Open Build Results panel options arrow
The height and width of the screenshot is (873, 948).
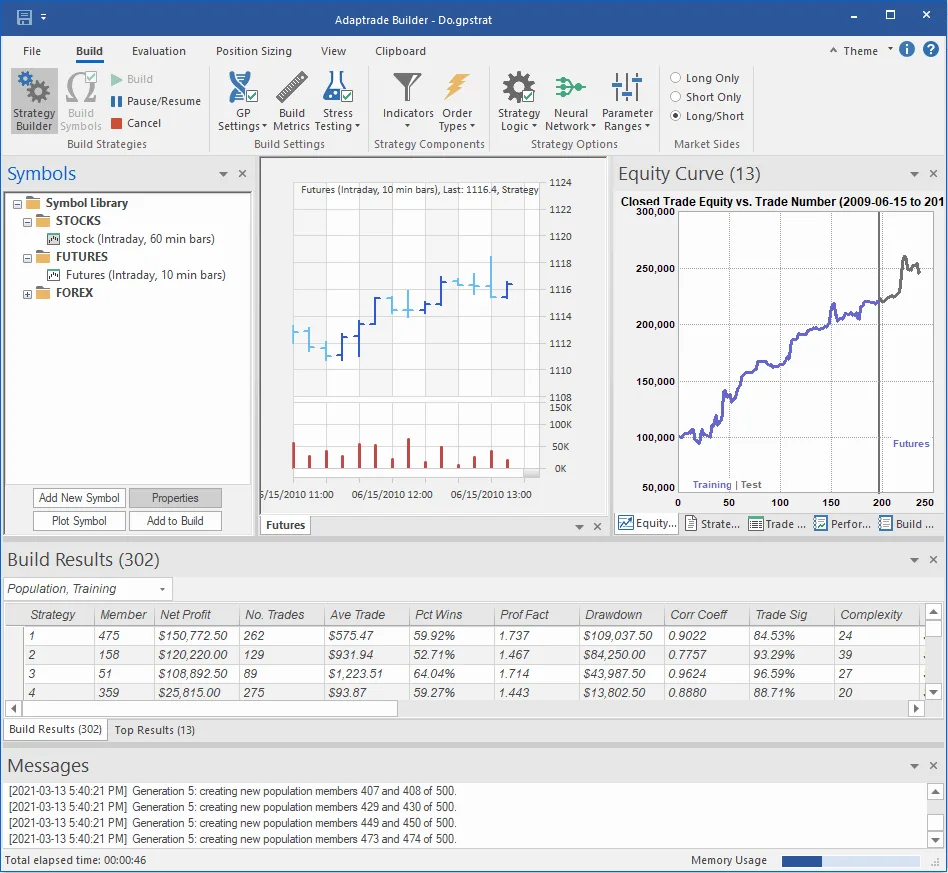click(914, 560)
